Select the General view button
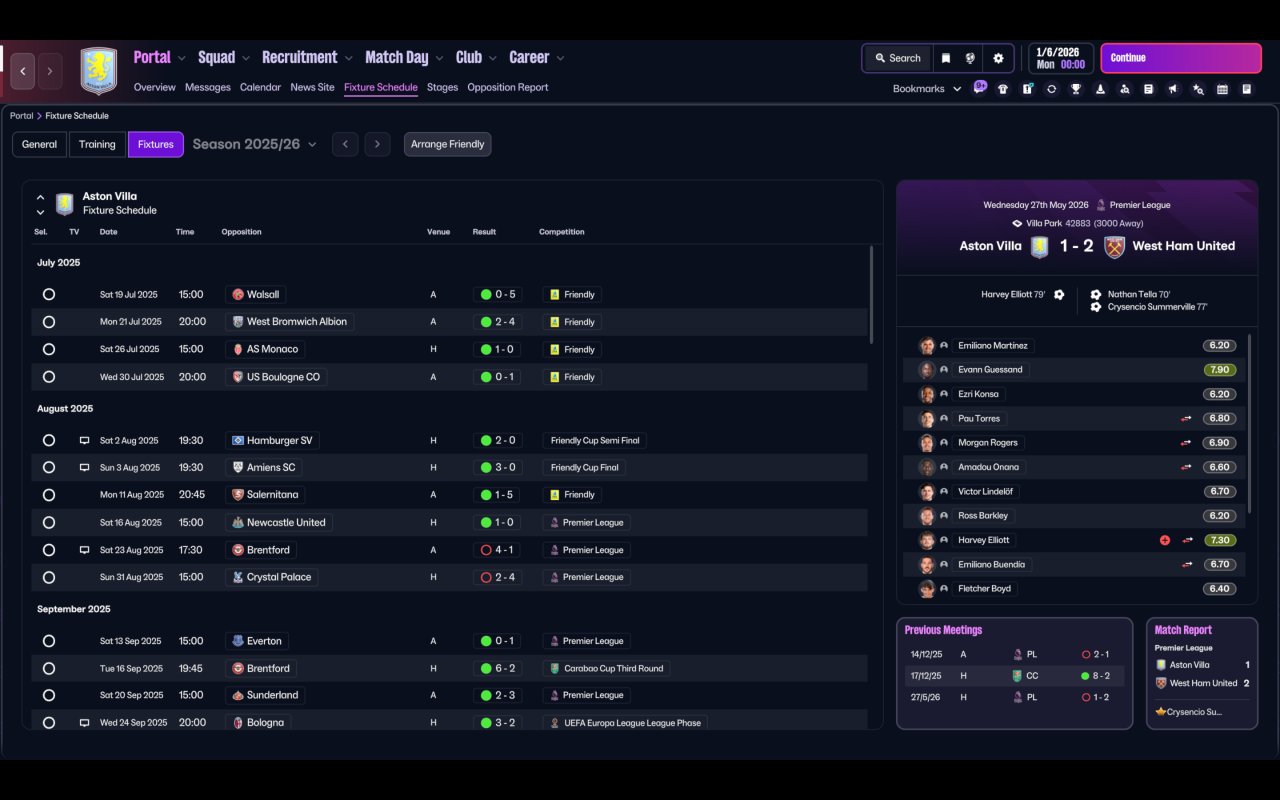 tap(40, 144)
